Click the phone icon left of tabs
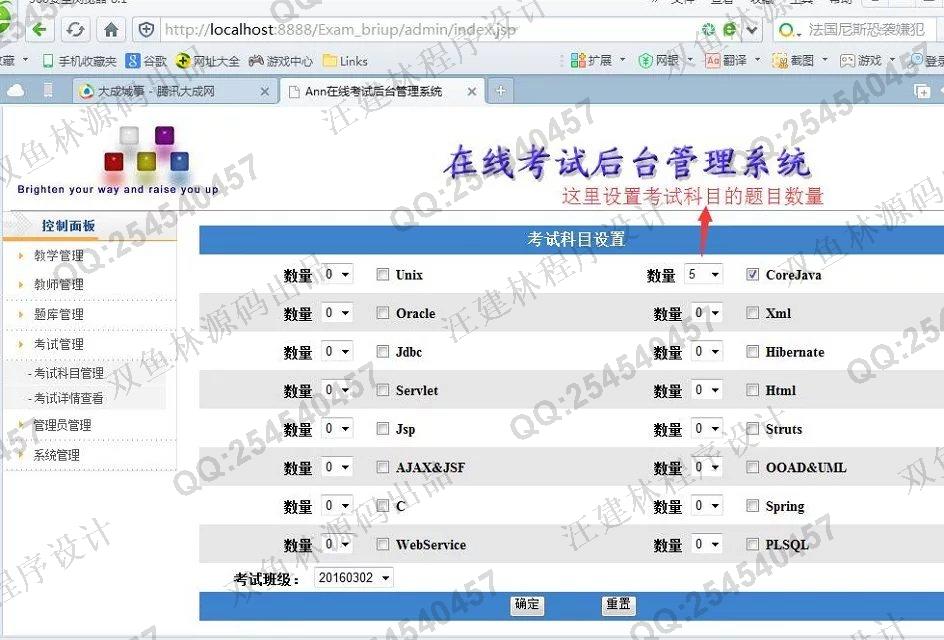 click(48, 90)
